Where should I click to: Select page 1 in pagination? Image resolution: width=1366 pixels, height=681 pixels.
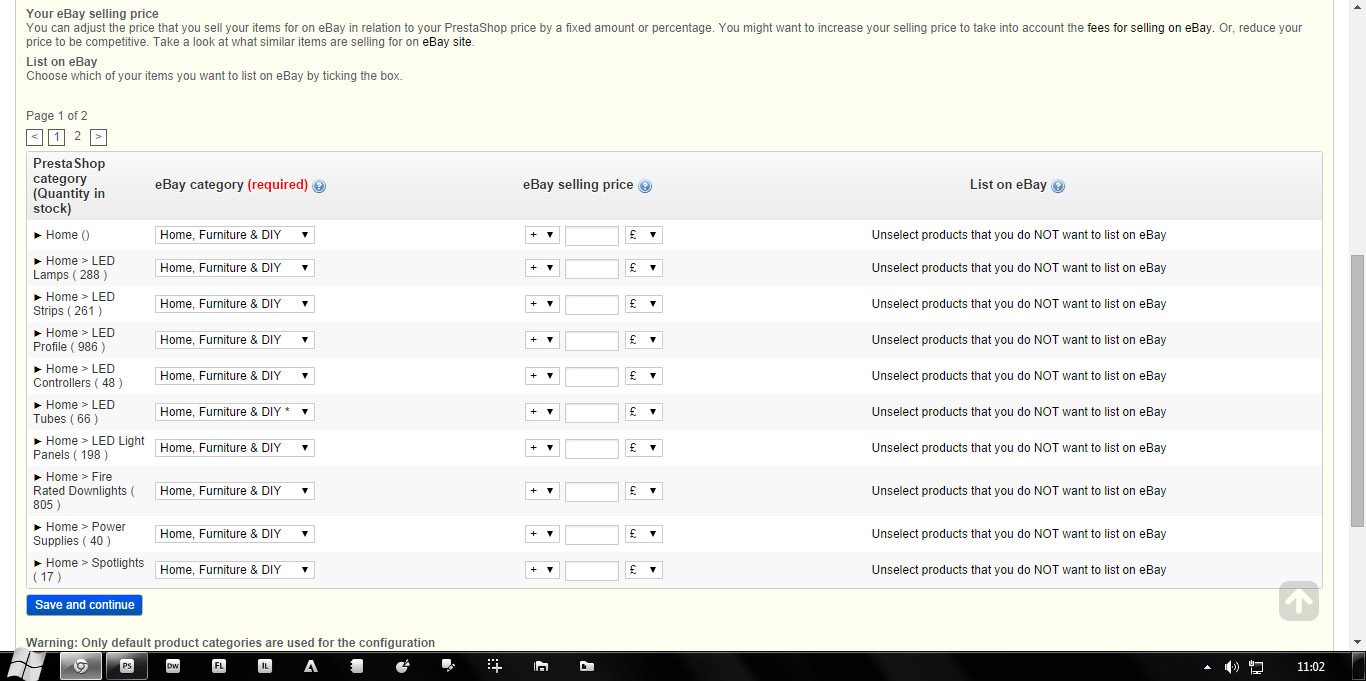pos(57,137)
